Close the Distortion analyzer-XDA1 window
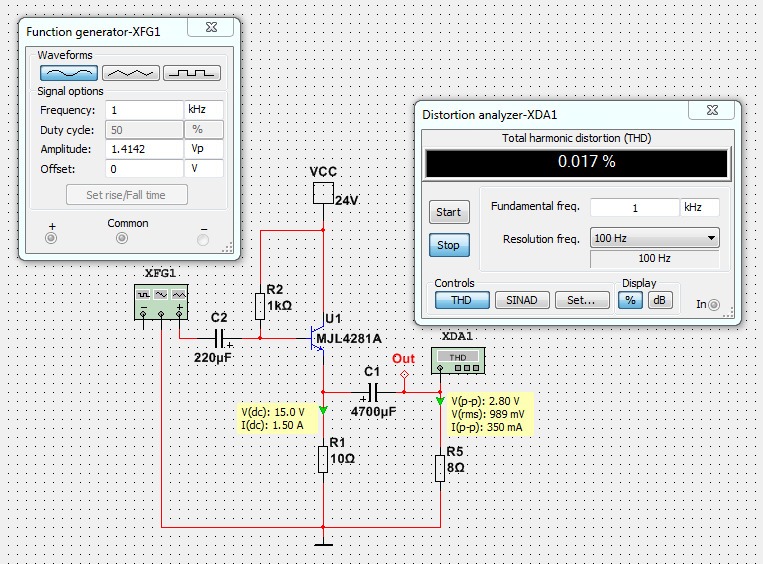This screenshot has width=763, height=564. pyautogui.click(x=712, y=110)
